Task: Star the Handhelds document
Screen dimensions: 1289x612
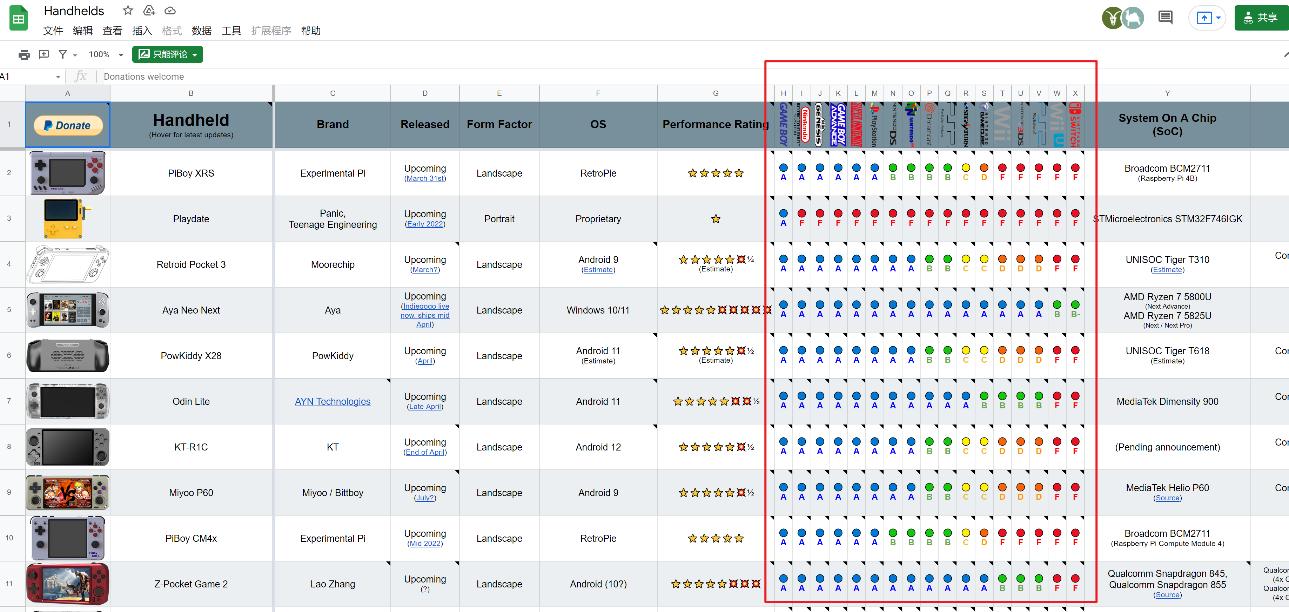Action: 127,11
